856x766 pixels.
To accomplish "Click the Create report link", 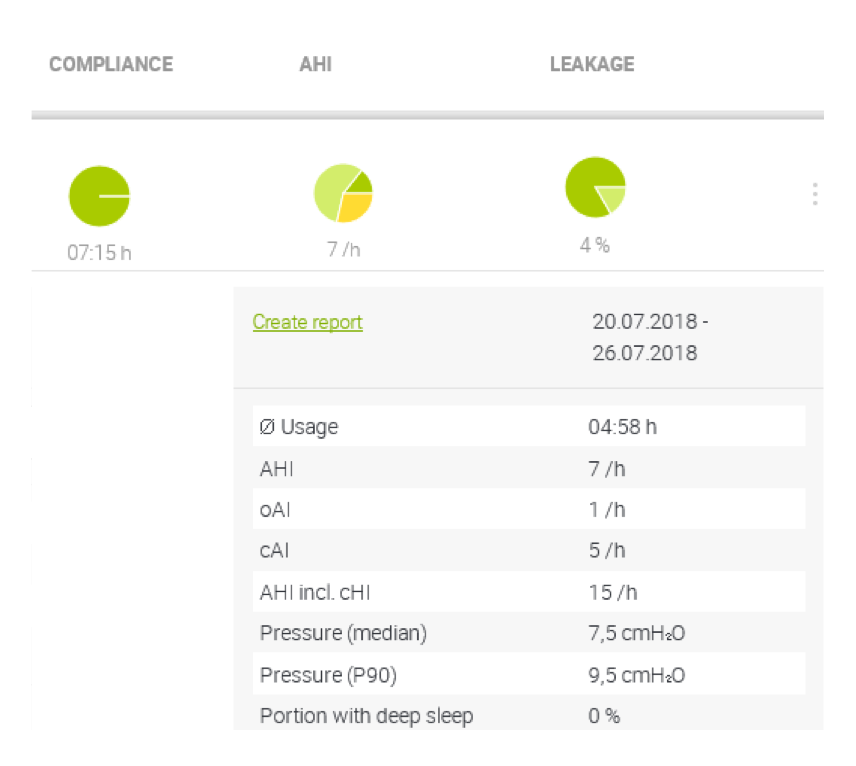I will 307,322.
